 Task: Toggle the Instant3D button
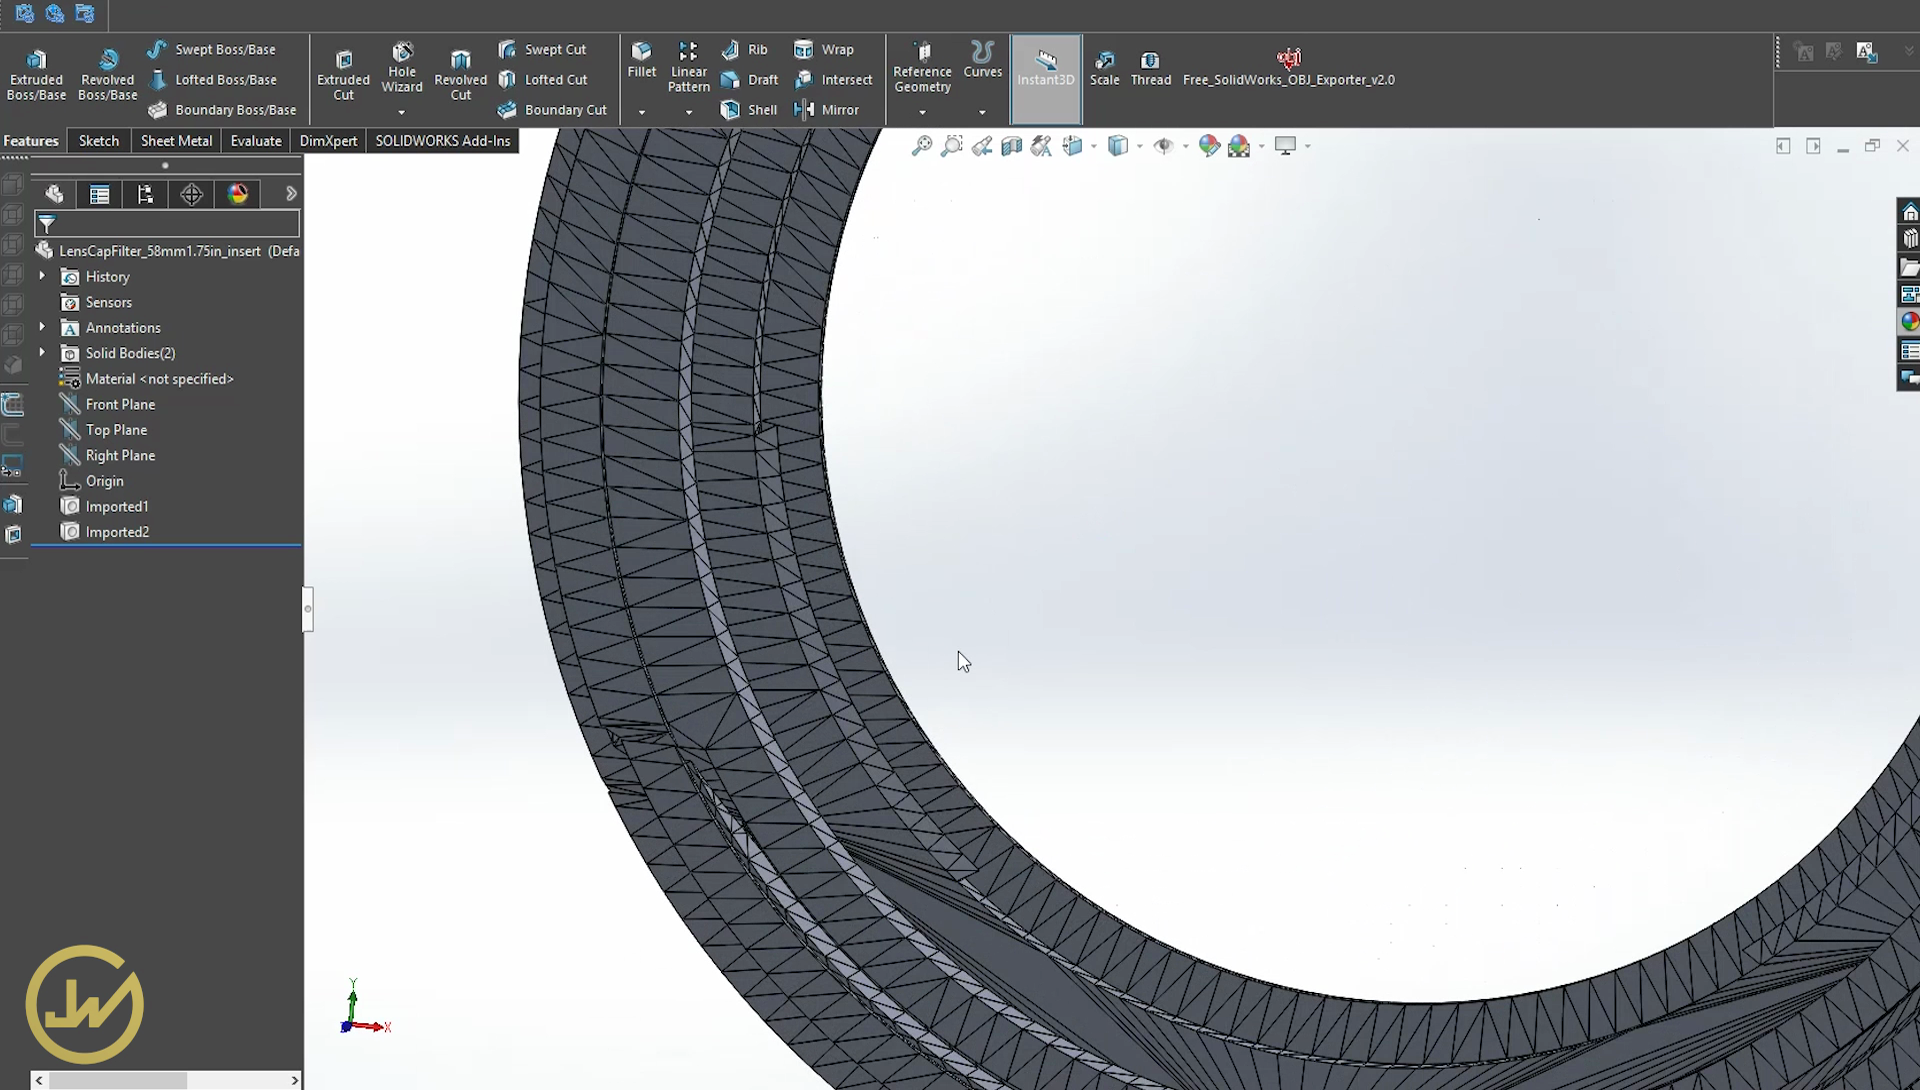point(1045,78)
